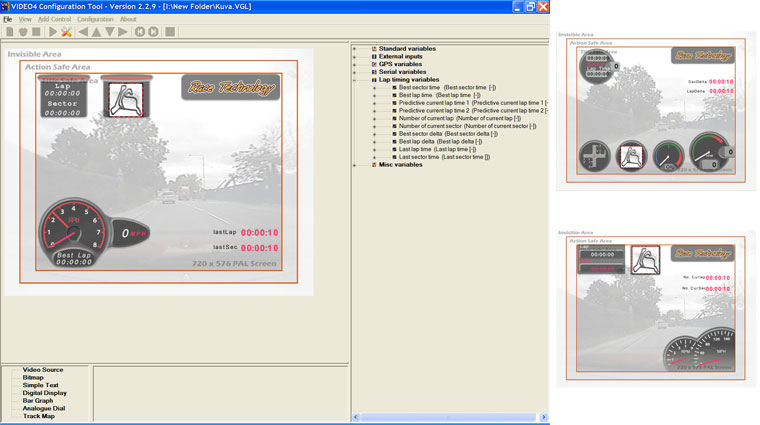
Task: Open the File menu
Action: (8, 19)
